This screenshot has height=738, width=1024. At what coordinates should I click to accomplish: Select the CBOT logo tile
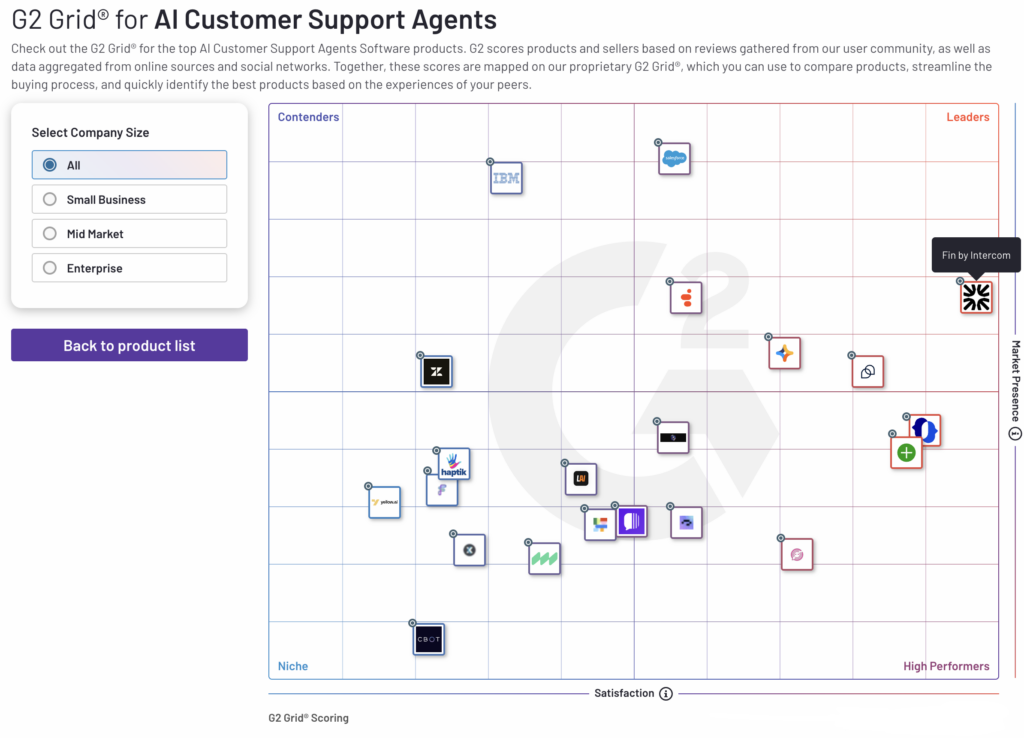pos(428,639)
